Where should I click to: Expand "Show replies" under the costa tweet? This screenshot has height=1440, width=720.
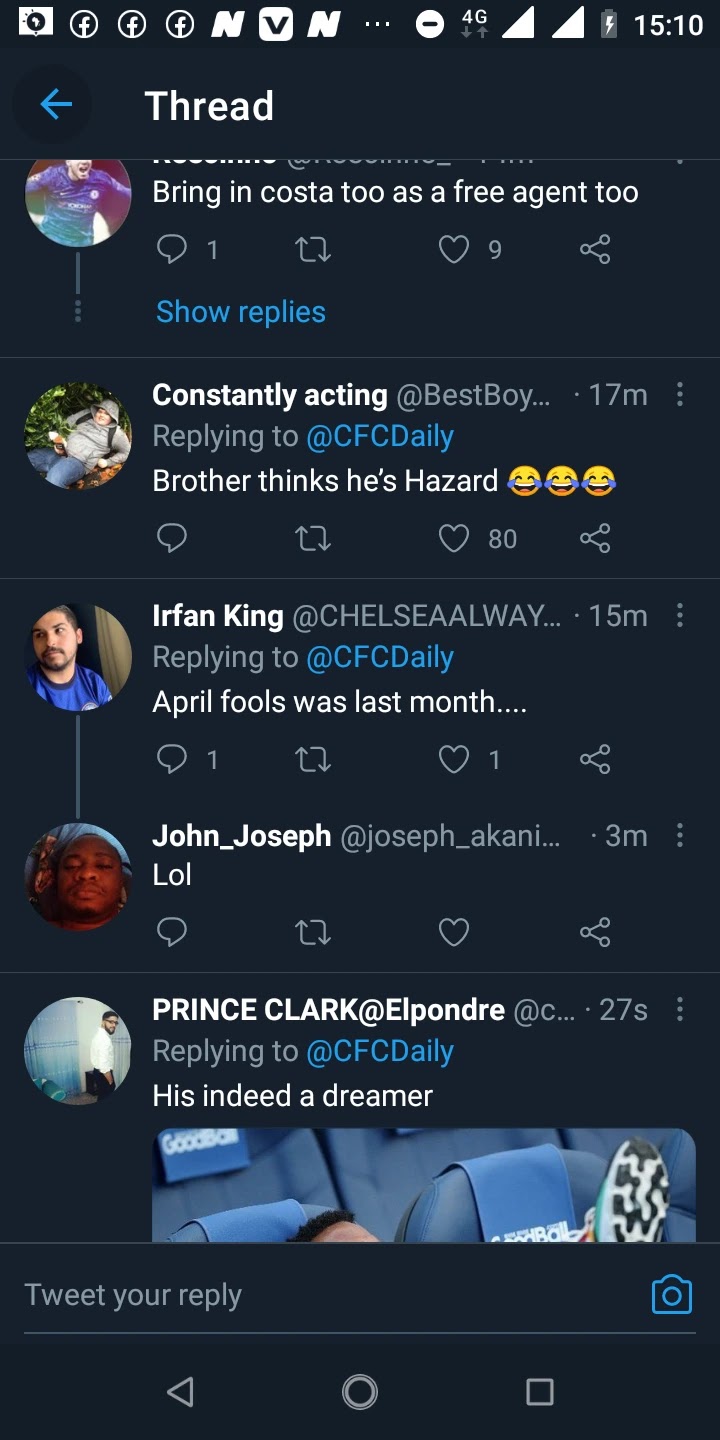[x=241, y=312]
